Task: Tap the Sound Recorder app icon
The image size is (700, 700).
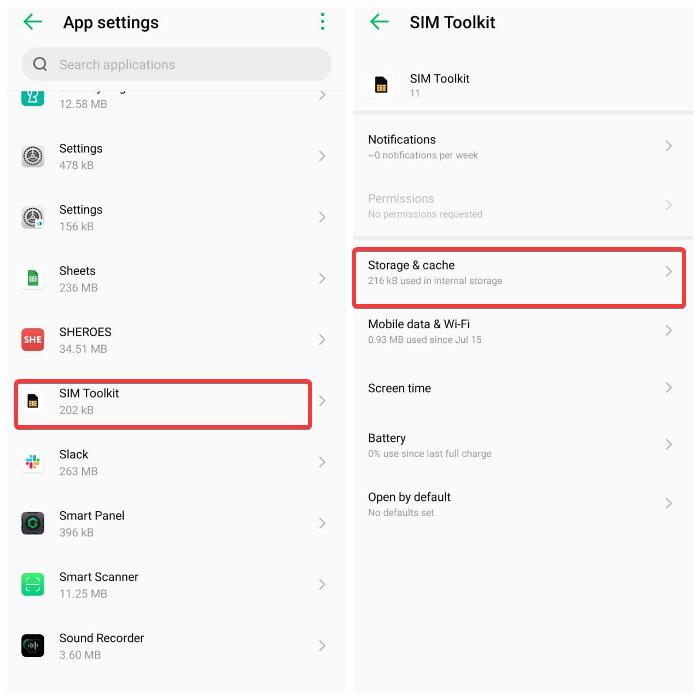Action: (33, 646)
